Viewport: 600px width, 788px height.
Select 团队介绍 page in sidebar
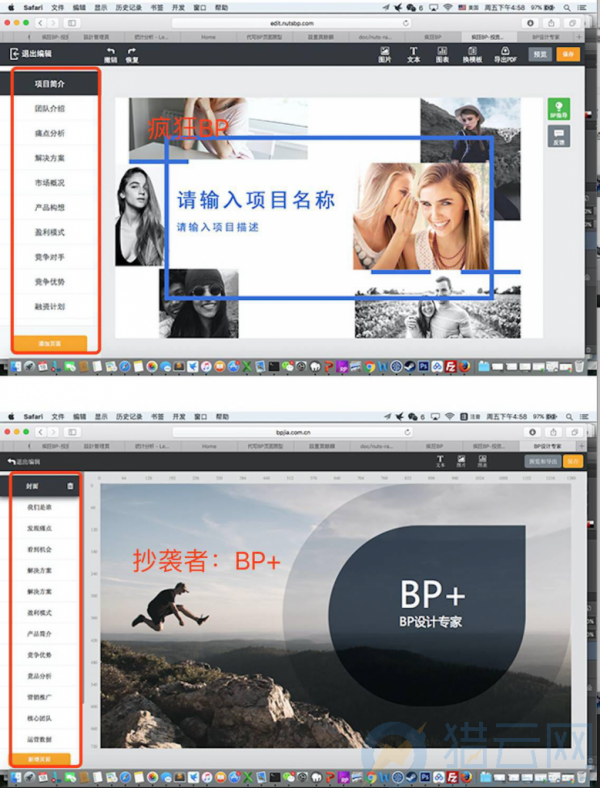pyautogui.click(x=50, y=108)
